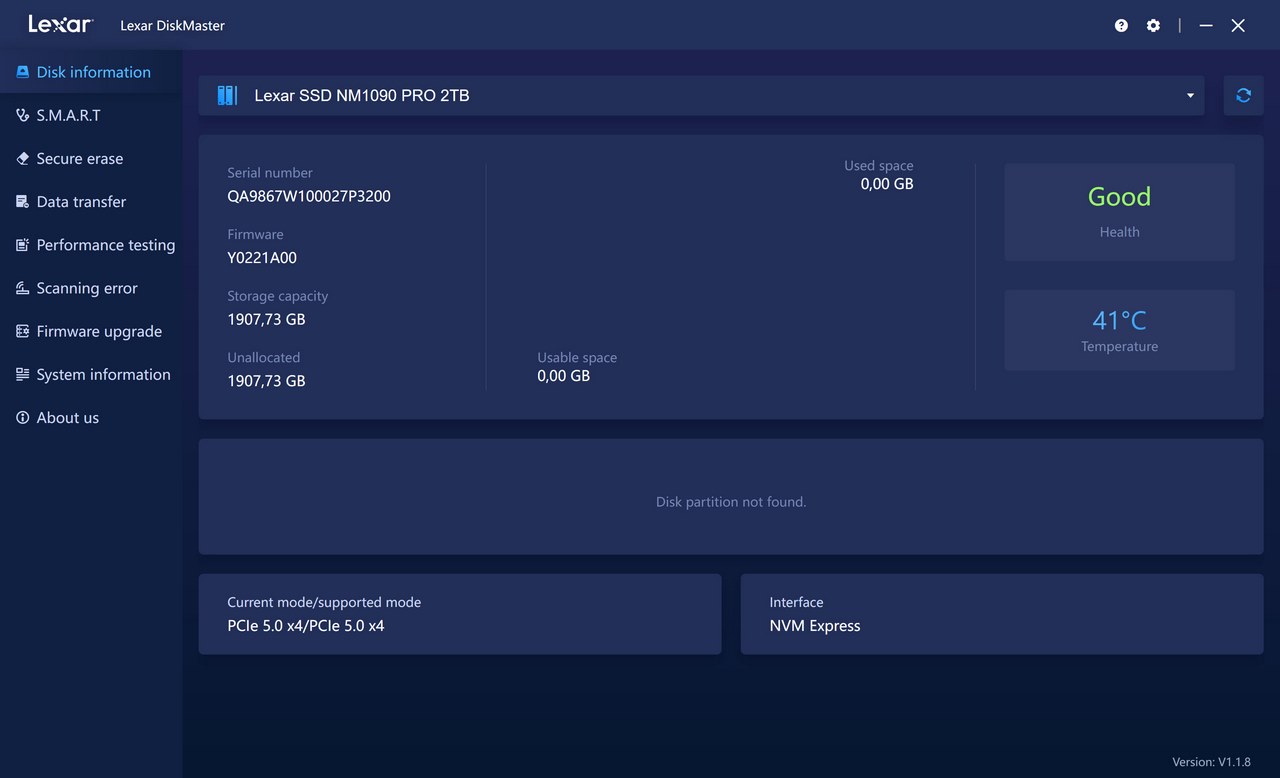Expand the disk selection dropdown arrow
The image size is (1280, 778).
[x=1190, y=96]
